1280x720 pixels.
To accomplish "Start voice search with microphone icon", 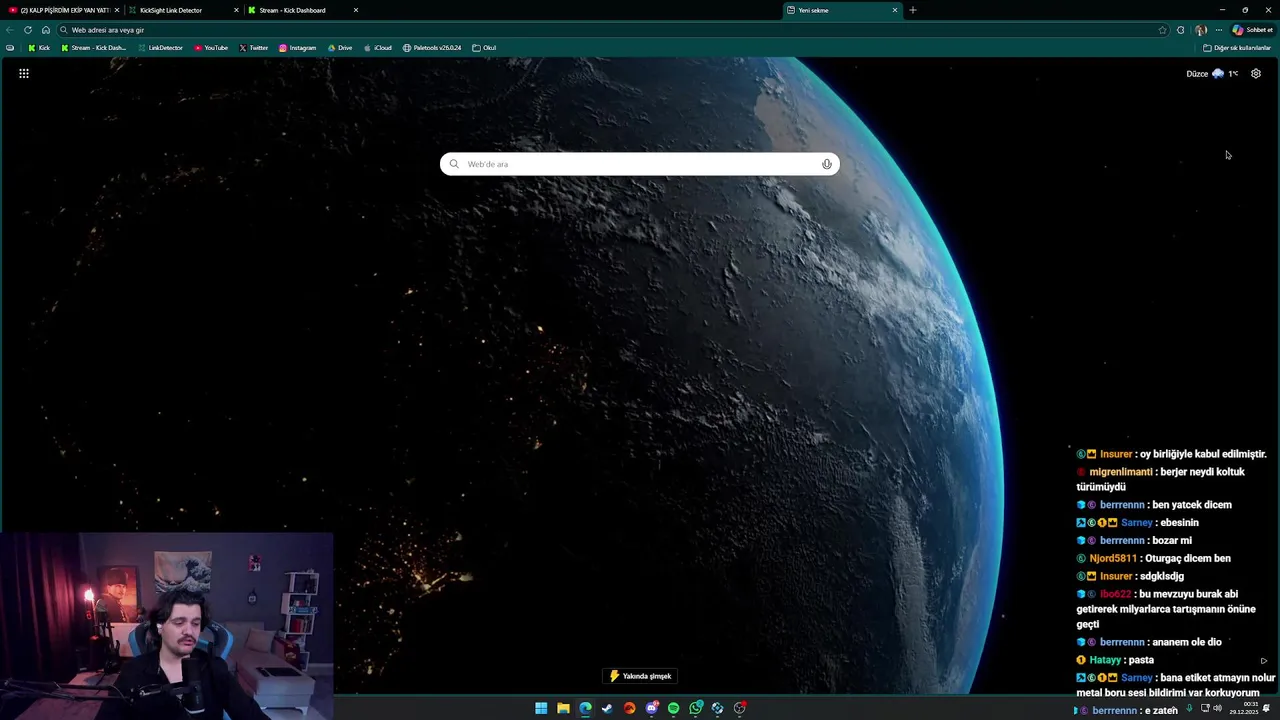I will click(x=826, y=164).
